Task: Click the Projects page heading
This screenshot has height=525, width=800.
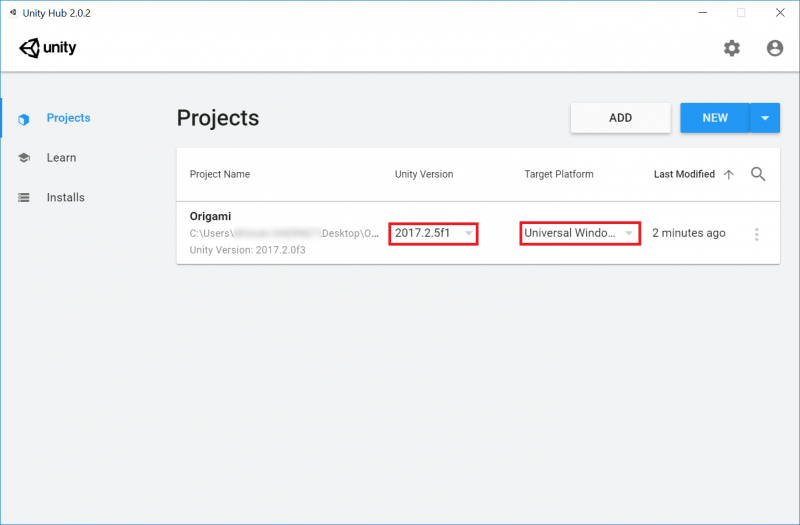Action: click(218, 118)
